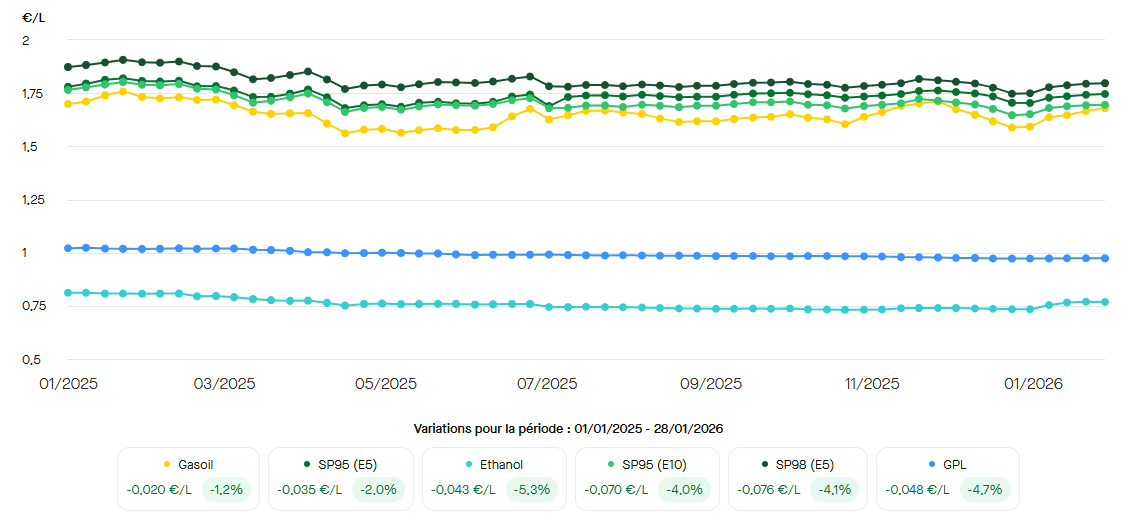Click the 07/2025 x-axis label
Viewport: 1129px width, 520px height.
[x=549, y=384]
